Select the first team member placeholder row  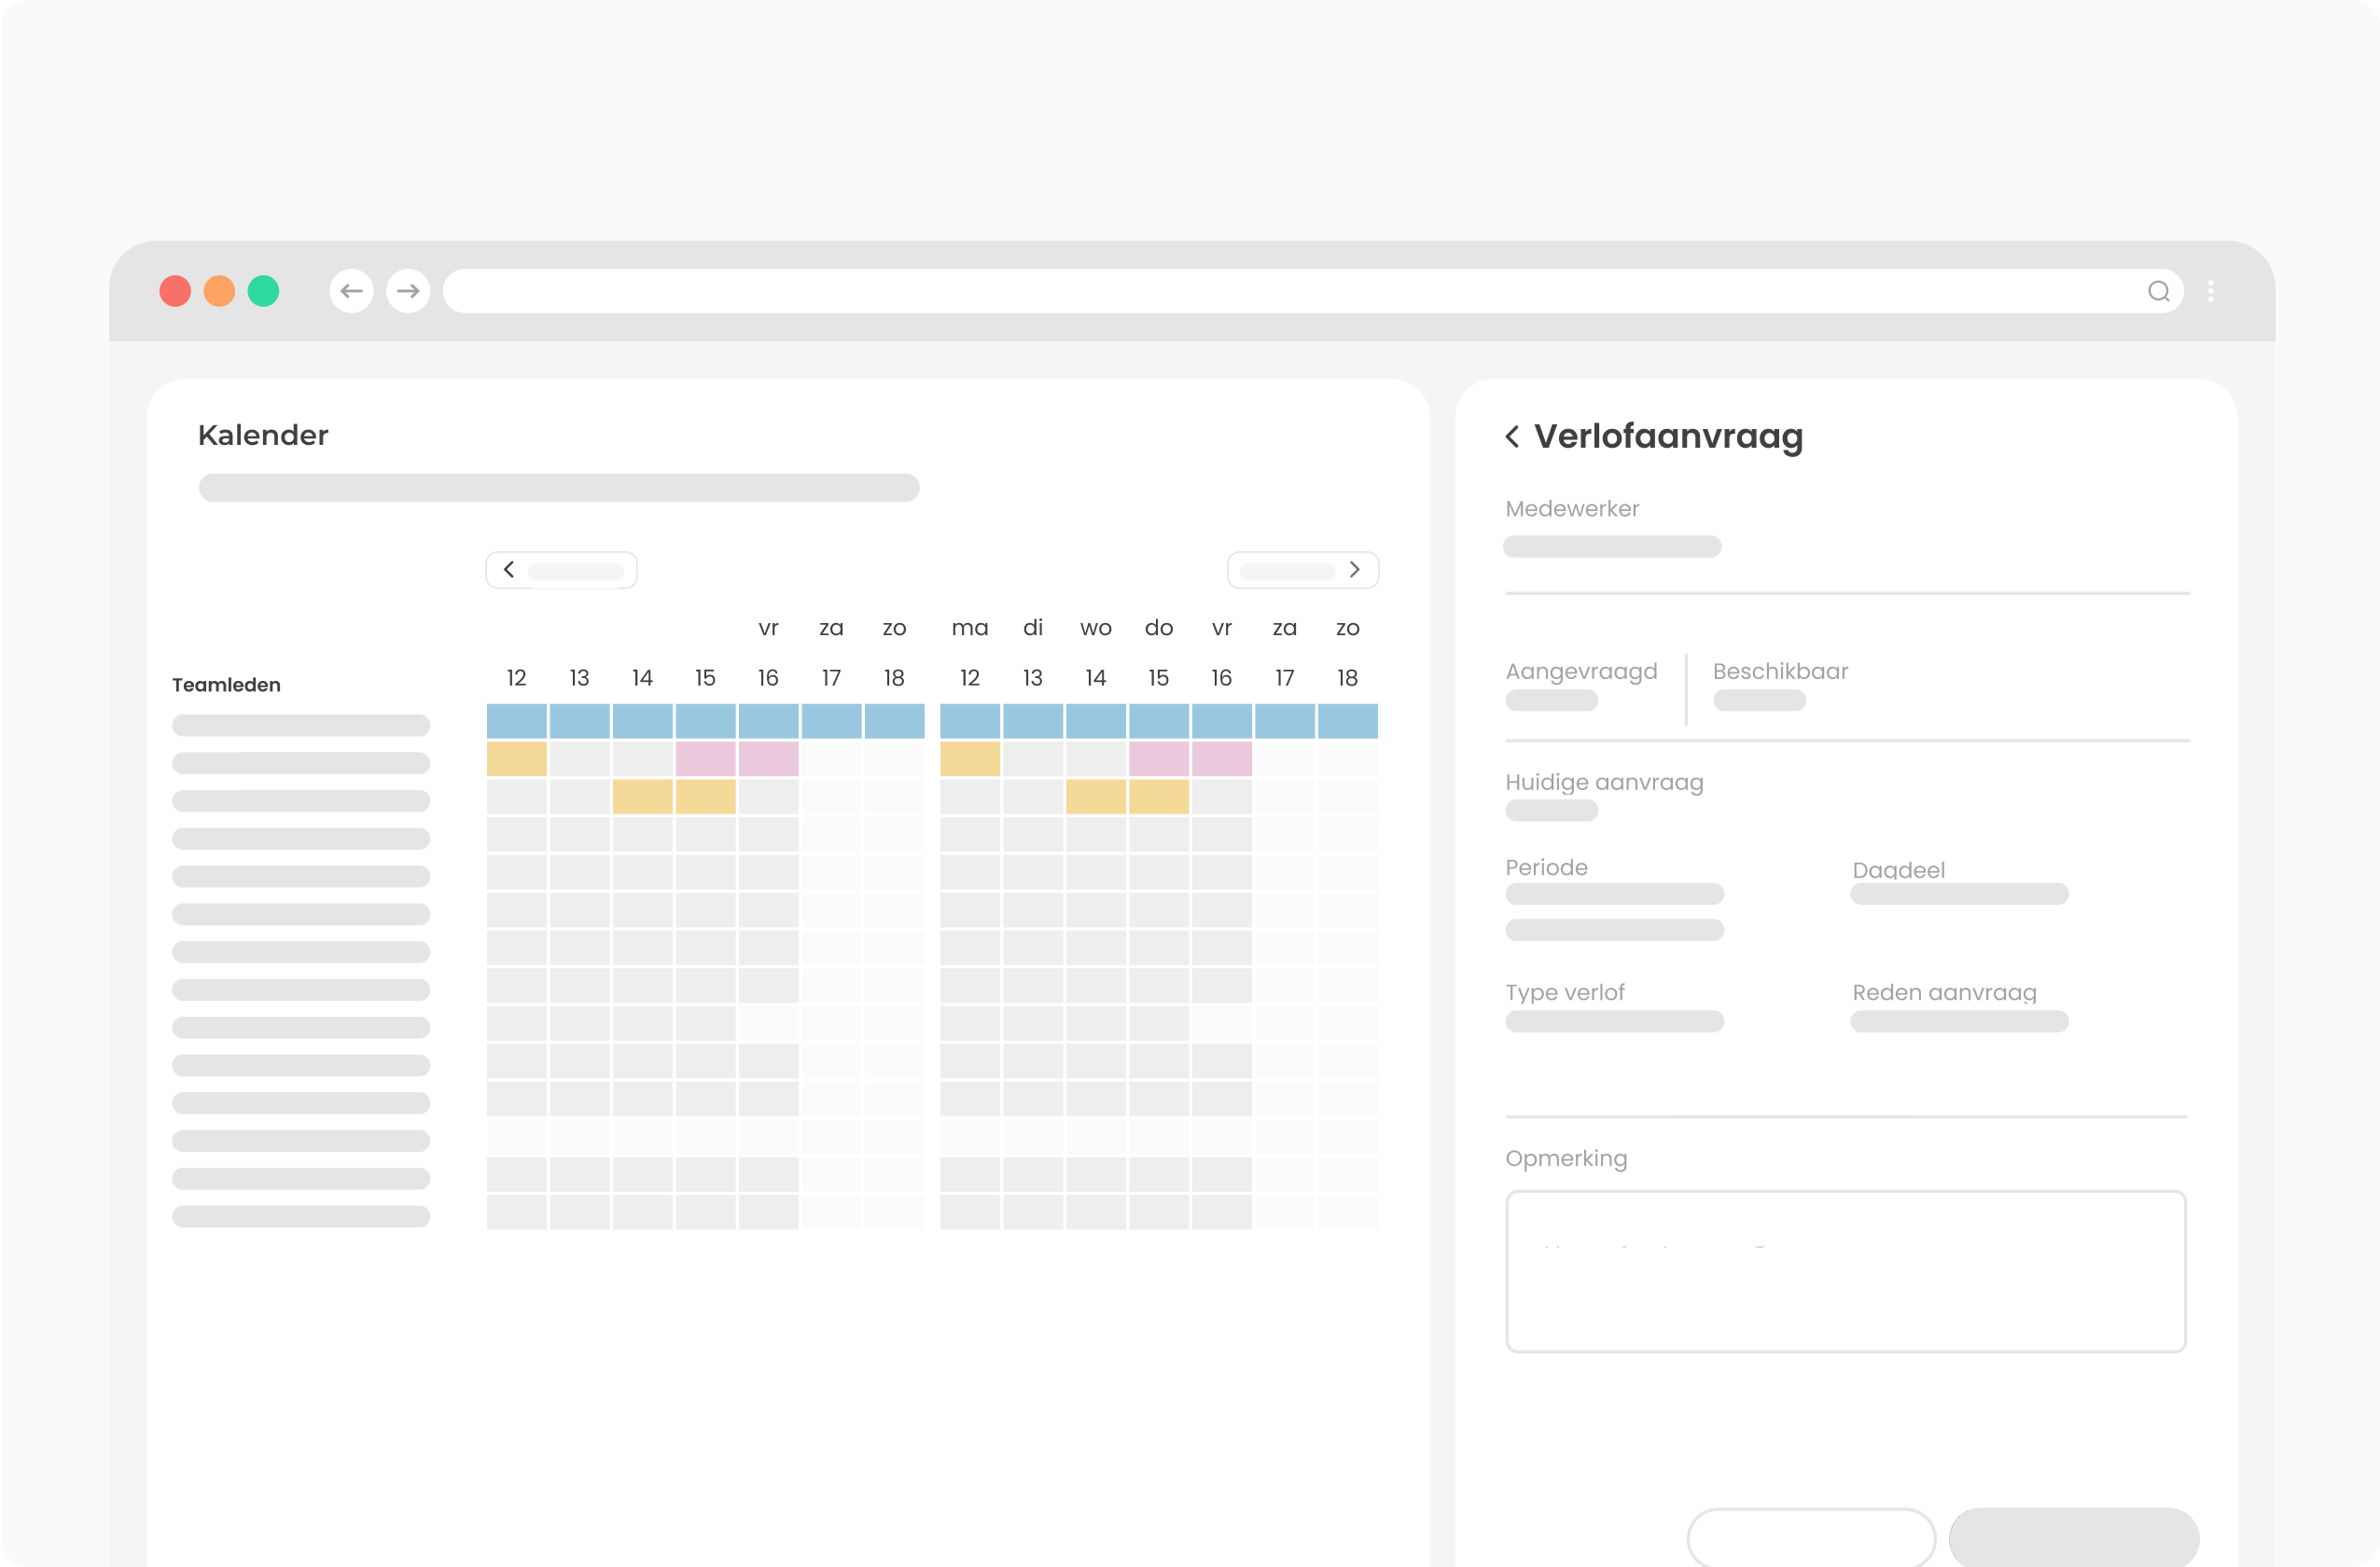(301, 725)
